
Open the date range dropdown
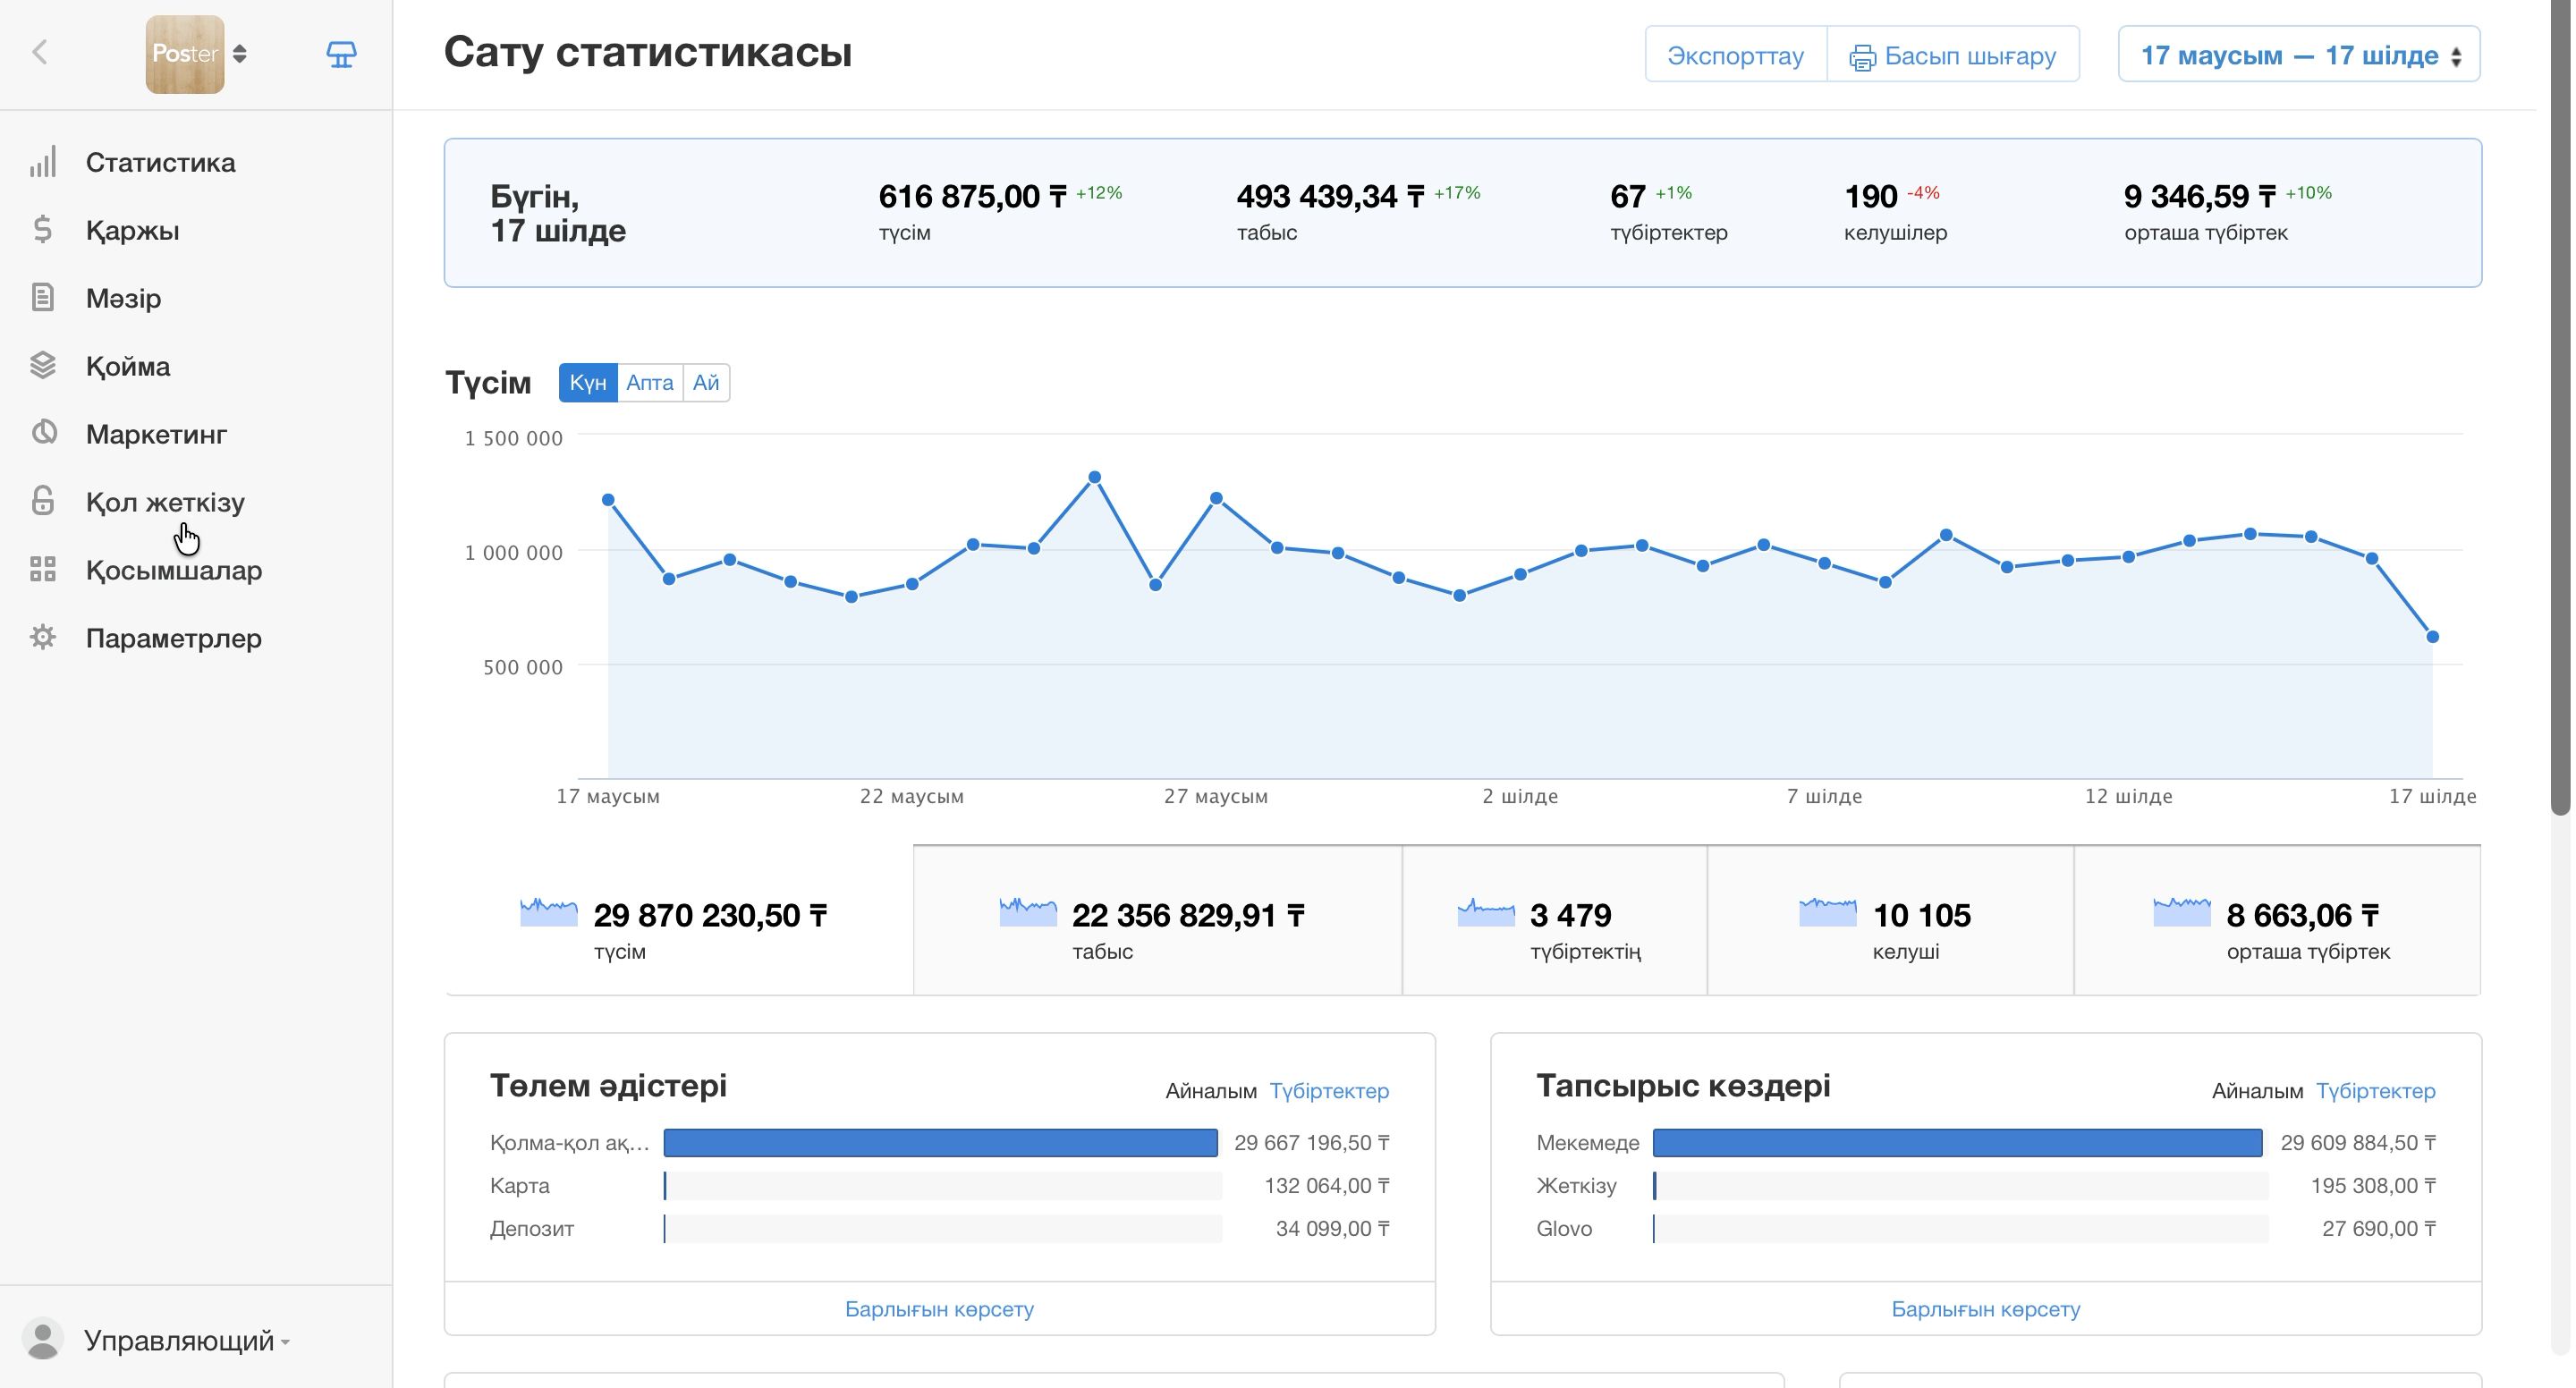2298,54
